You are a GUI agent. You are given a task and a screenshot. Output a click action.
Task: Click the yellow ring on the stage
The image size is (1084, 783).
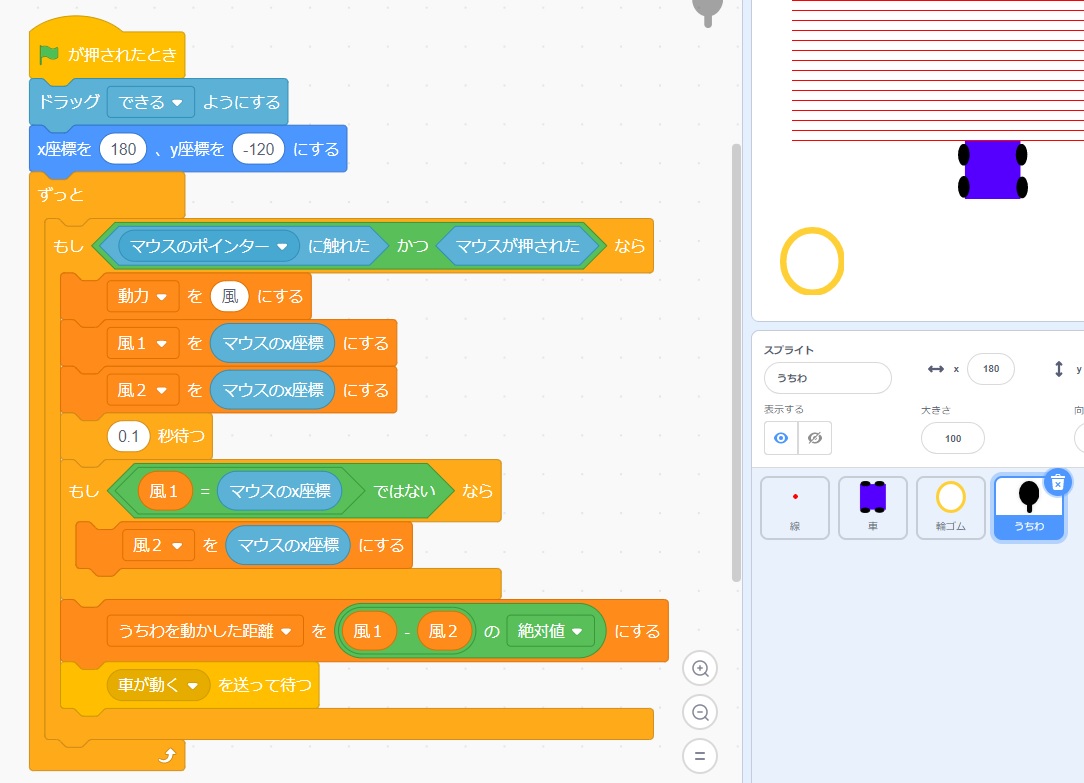tap(812, 261)
